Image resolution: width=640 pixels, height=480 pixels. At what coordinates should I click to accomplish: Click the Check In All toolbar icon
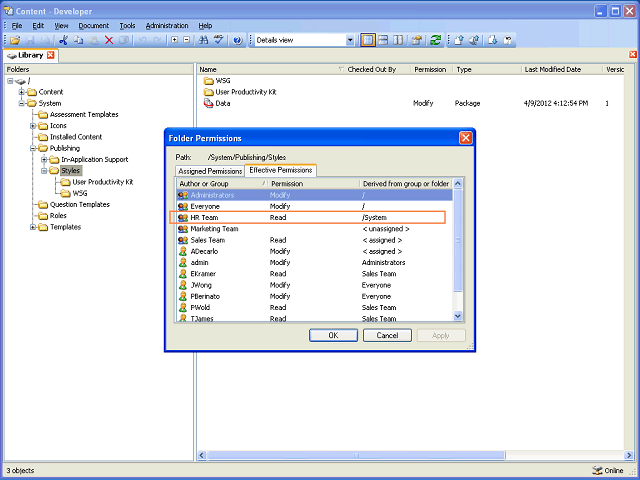point(474,40)
